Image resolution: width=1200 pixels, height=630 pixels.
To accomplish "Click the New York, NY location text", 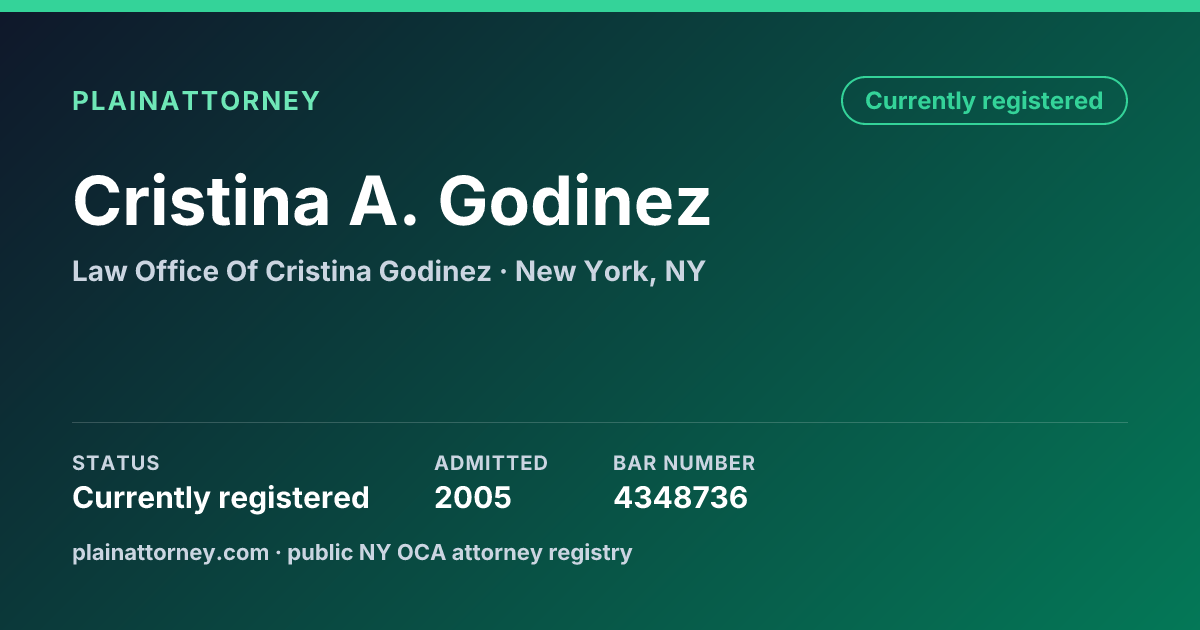I will (x=610, y=271).
